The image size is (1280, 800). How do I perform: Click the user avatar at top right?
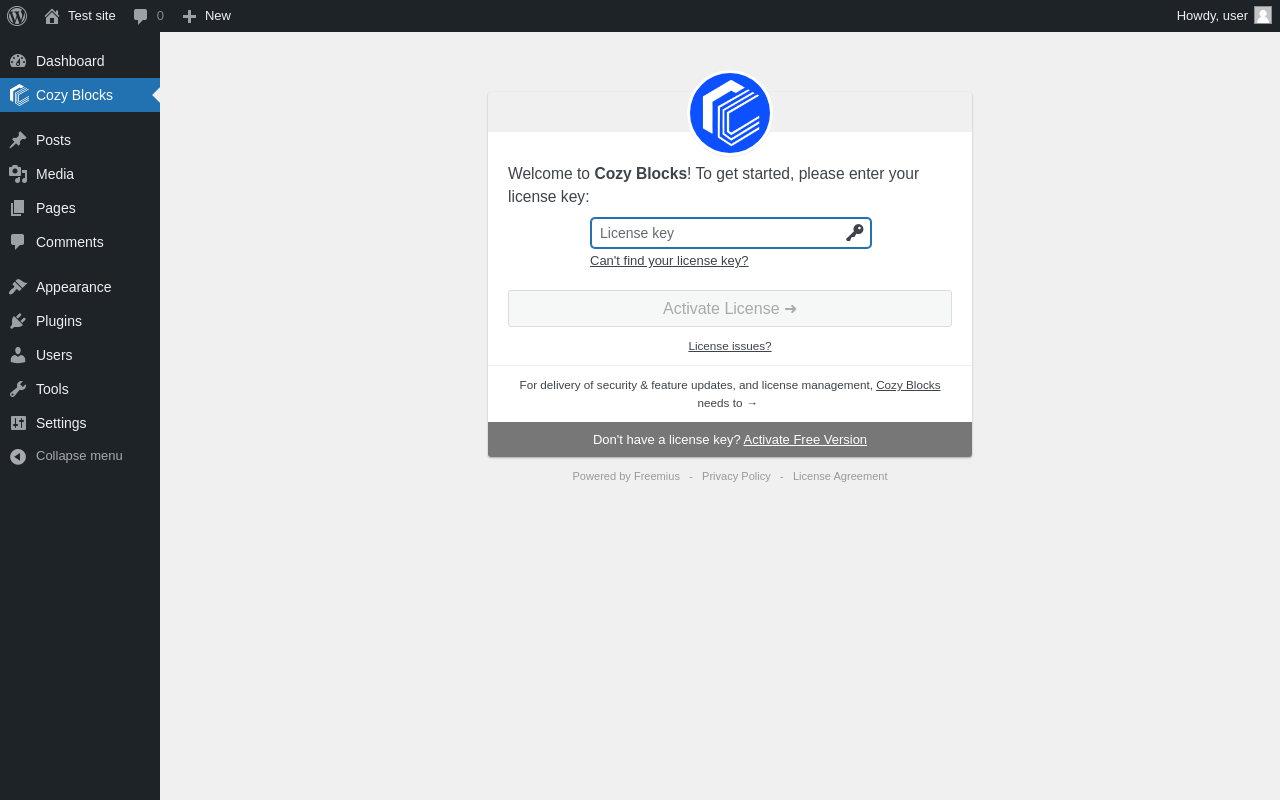[1263, 15]
